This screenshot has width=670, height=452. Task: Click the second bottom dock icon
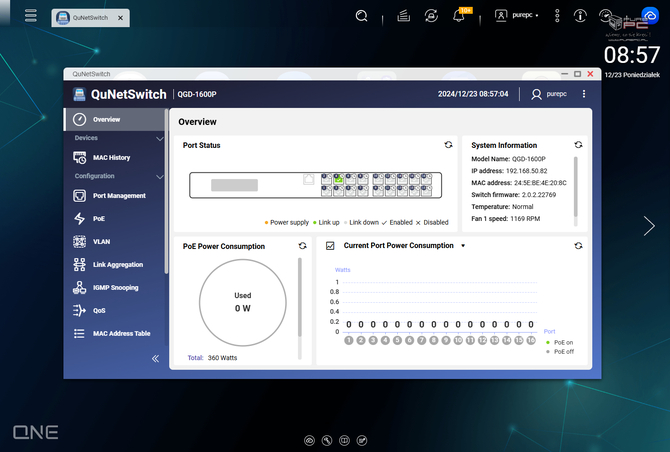coord(327,440)
